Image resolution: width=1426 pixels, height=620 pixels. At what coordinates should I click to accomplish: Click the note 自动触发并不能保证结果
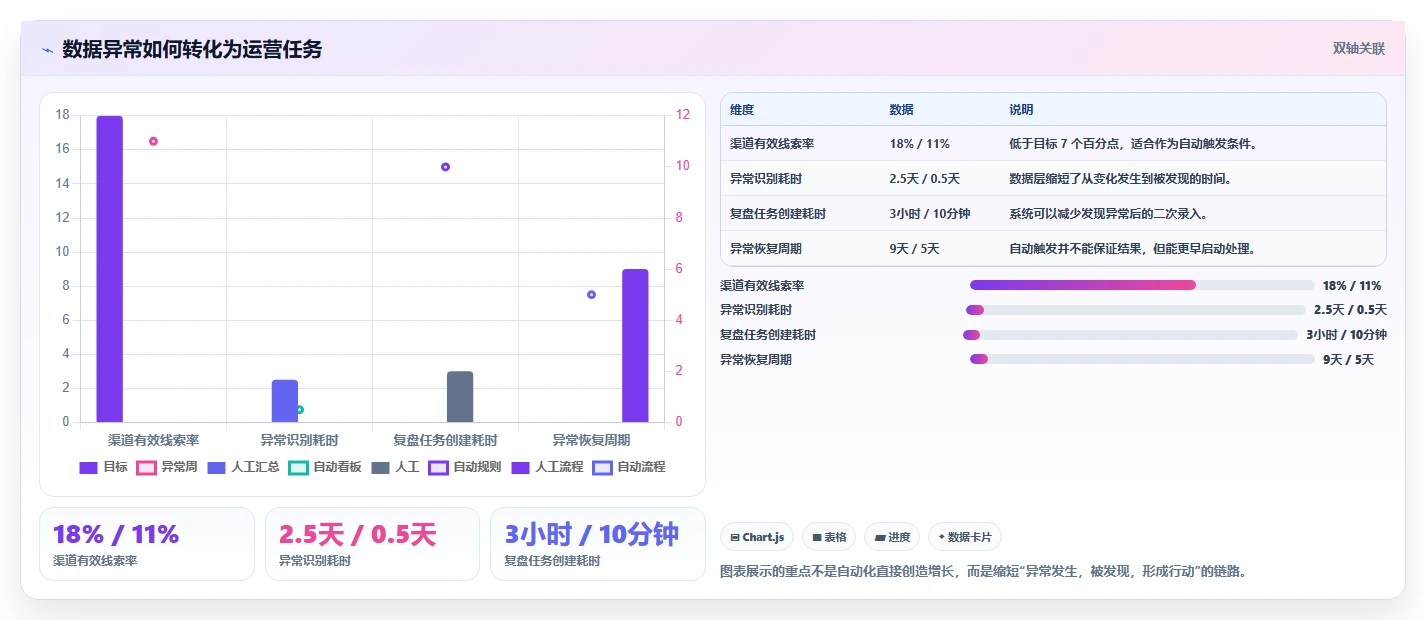[1132, 249]
